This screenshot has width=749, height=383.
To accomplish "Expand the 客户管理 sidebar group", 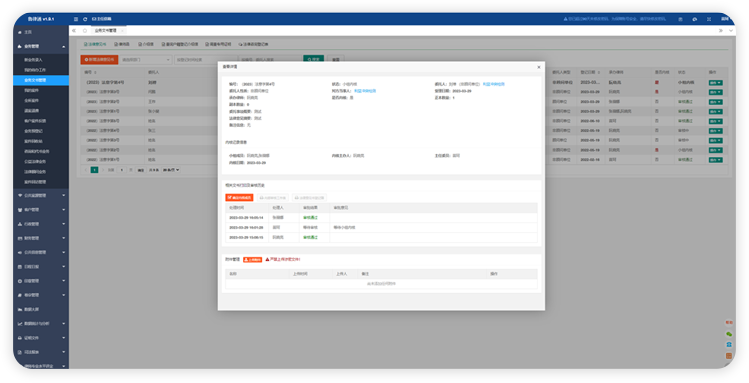I will [x=41, y=210].
